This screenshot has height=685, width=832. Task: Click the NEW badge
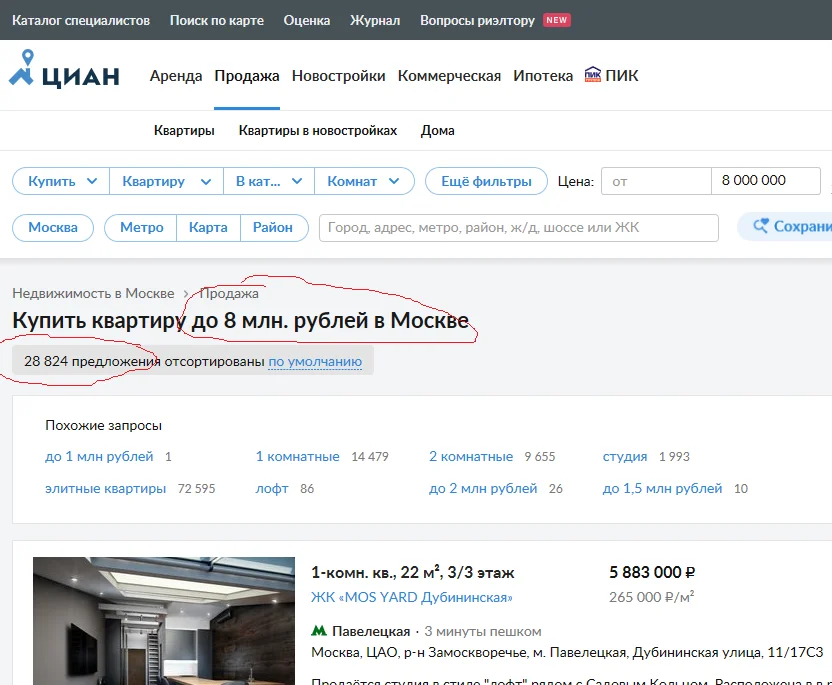[x=557, y=20]
